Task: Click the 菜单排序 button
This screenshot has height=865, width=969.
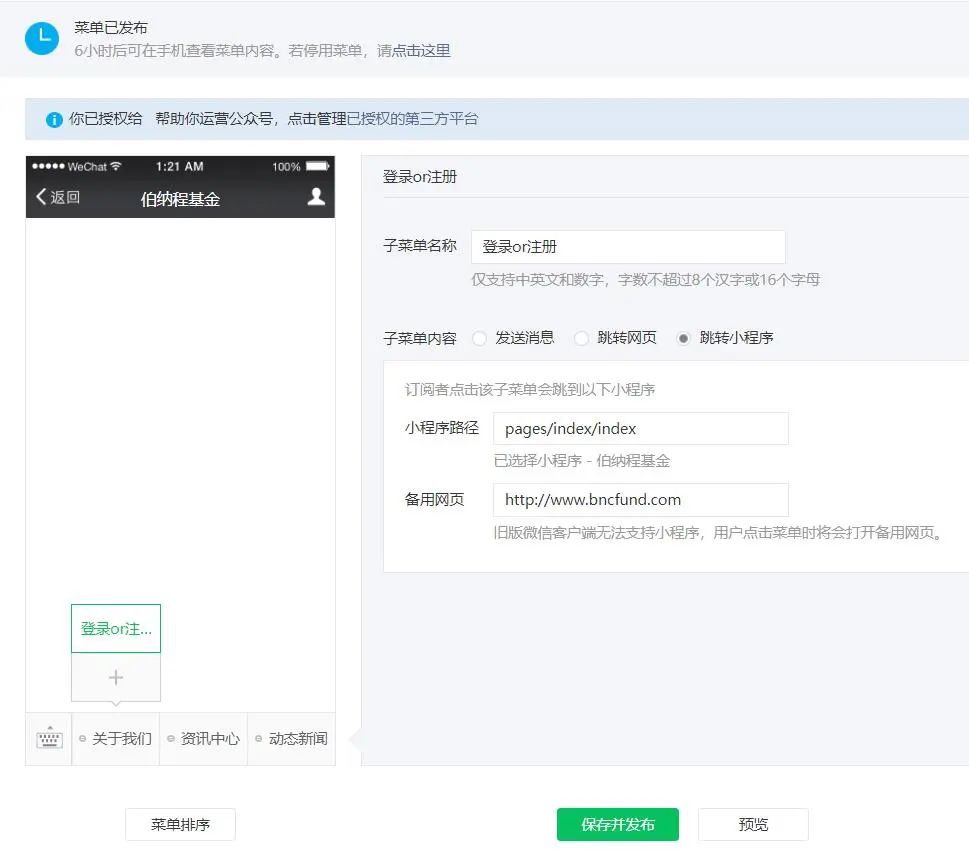Action: pyautogui.click(x=180, y=824)
